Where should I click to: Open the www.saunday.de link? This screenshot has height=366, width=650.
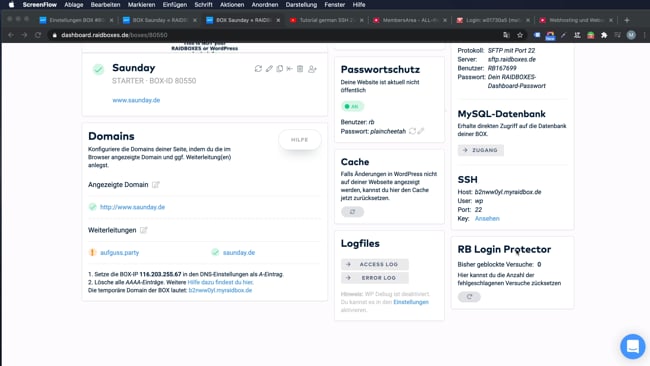click(x=136, y=100)
